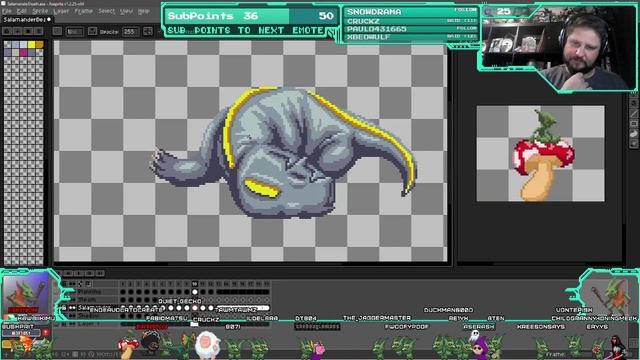The height and width of the screenshot is (360, 640).
Task: Select frame 1 header in timeline
Action: (x=123, y=283)
